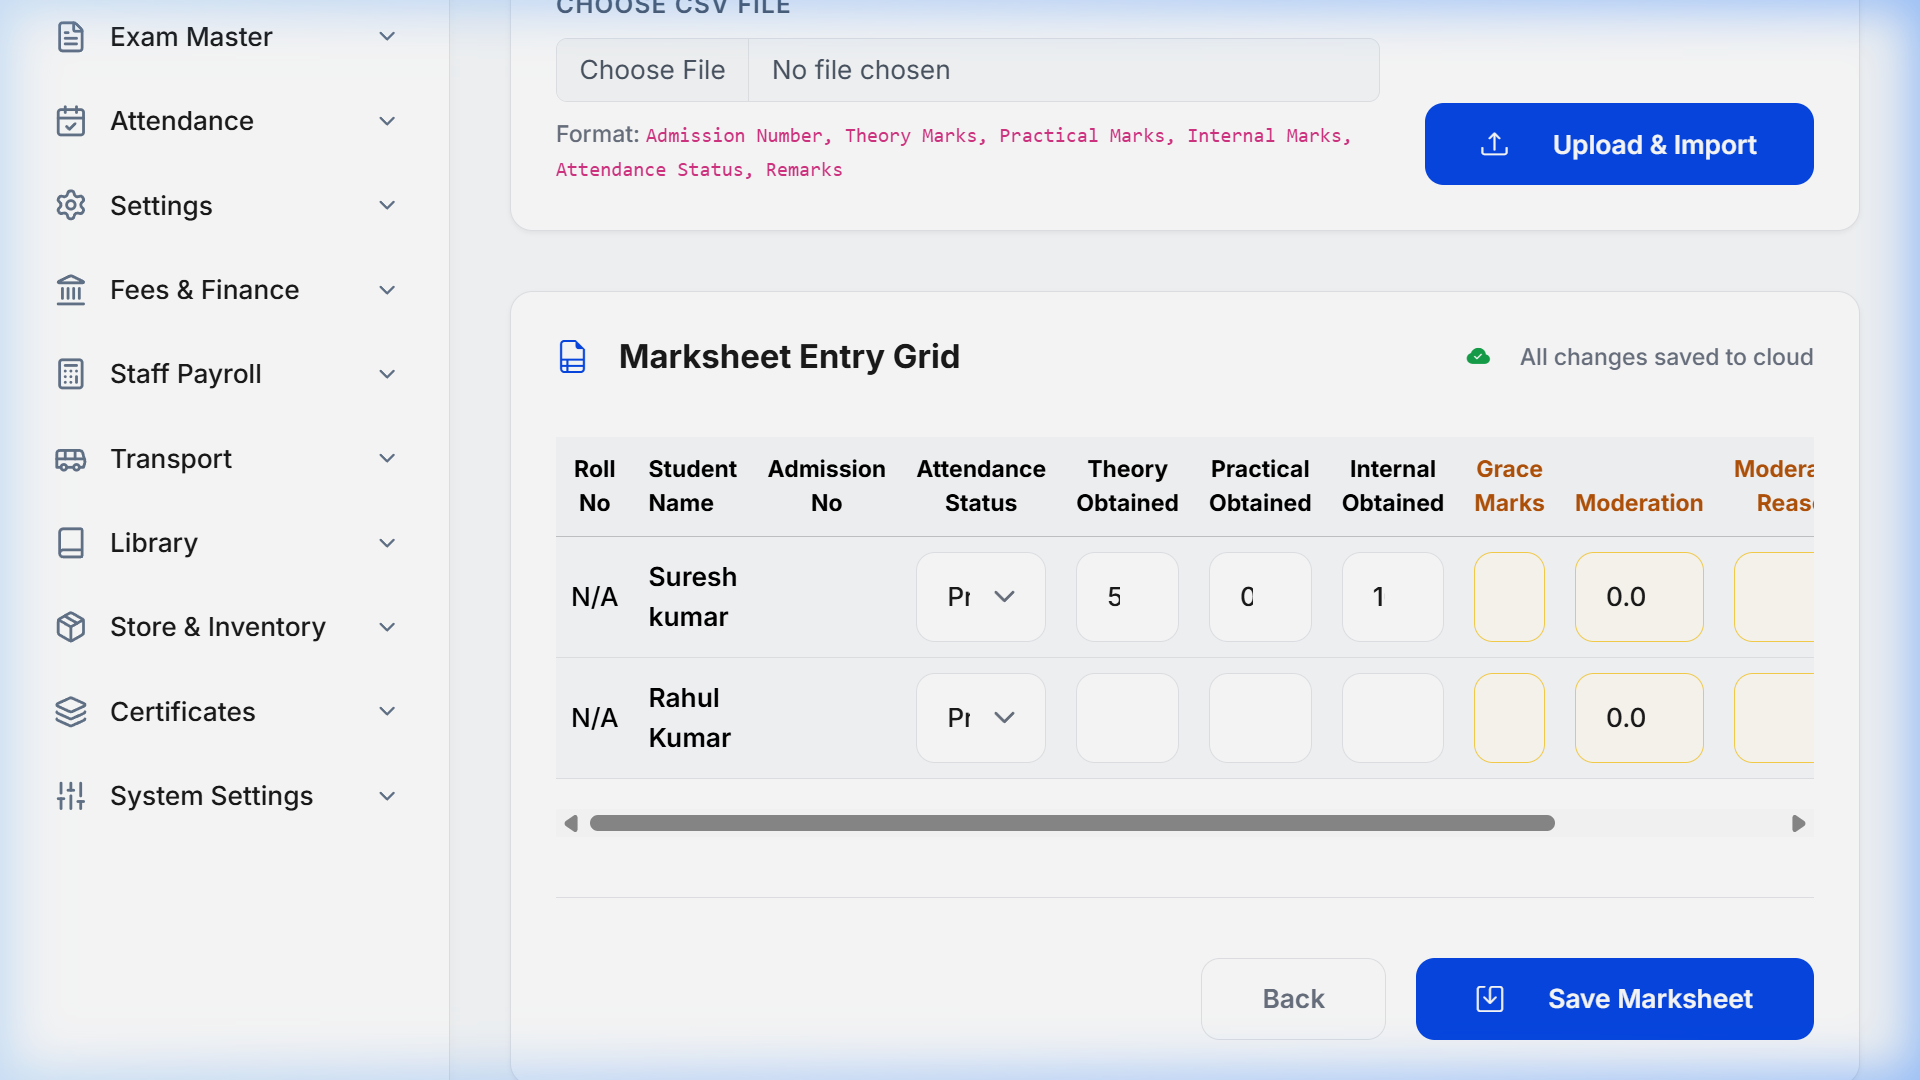The width and height of the screenshot is (1920, 1080).
Task: Open the Exam Master menu
Action: (x=227, y=37)
